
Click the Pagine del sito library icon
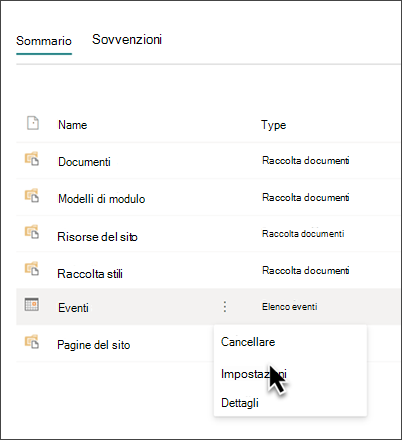32,342
